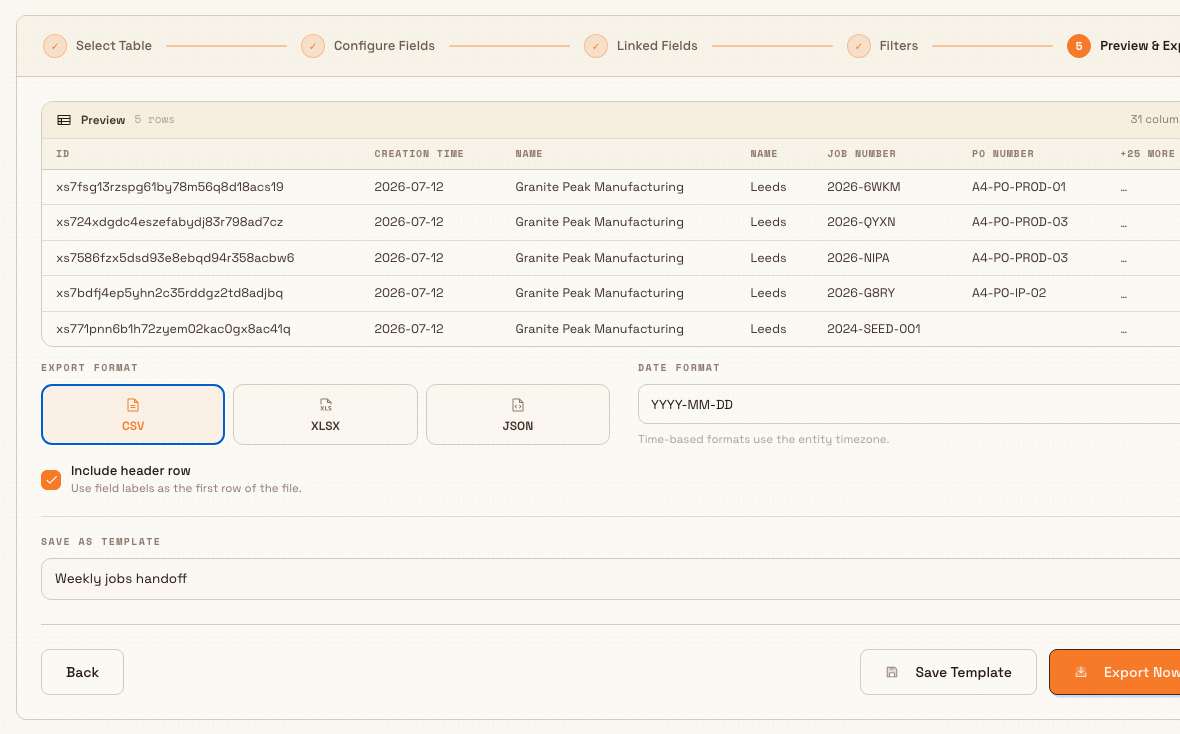The image size is (1180, 734).
Task: Click the Back button
Action: click(x=82, y=672)
